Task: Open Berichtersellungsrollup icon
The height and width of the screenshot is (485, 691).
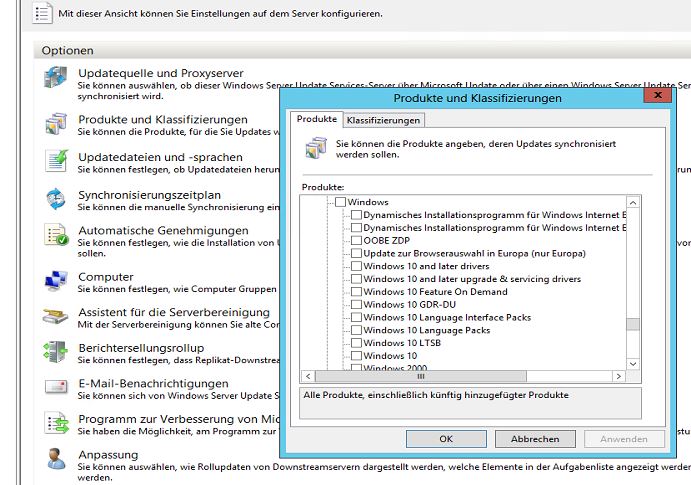Action: [56, 352]
